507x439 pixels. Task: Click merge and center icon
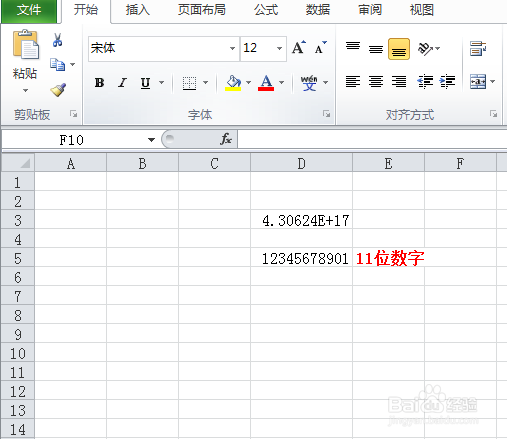(478, 81)
